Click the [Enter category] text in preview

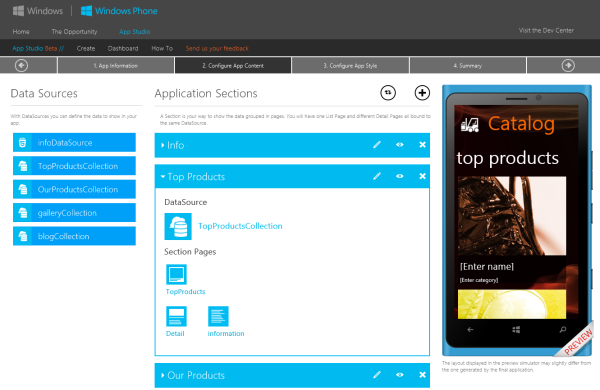click(x=479, y=280)
